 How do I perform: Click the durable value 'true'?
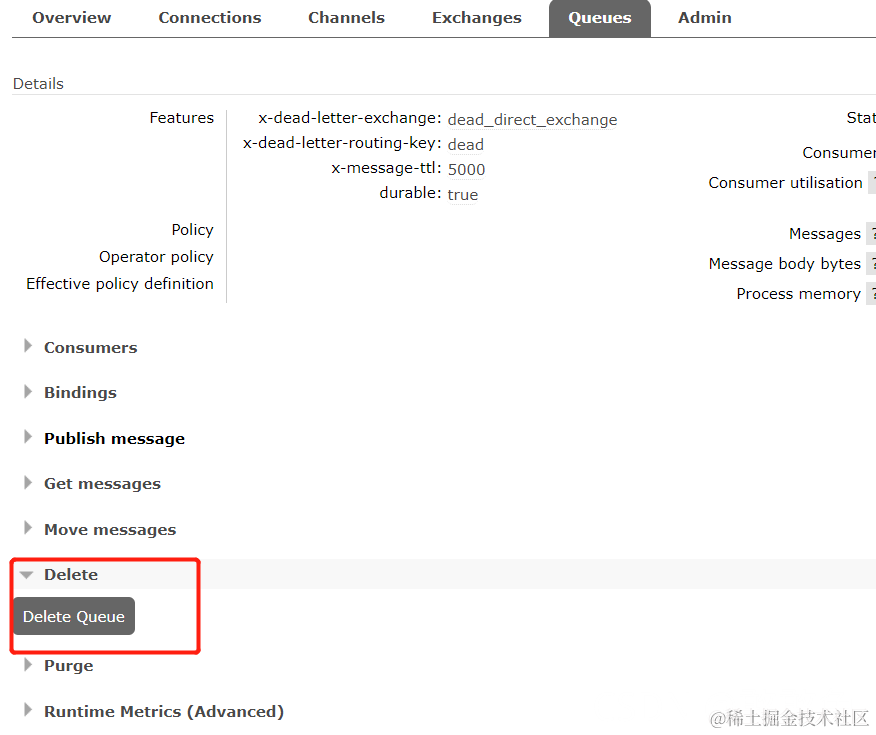pos(463,194)
